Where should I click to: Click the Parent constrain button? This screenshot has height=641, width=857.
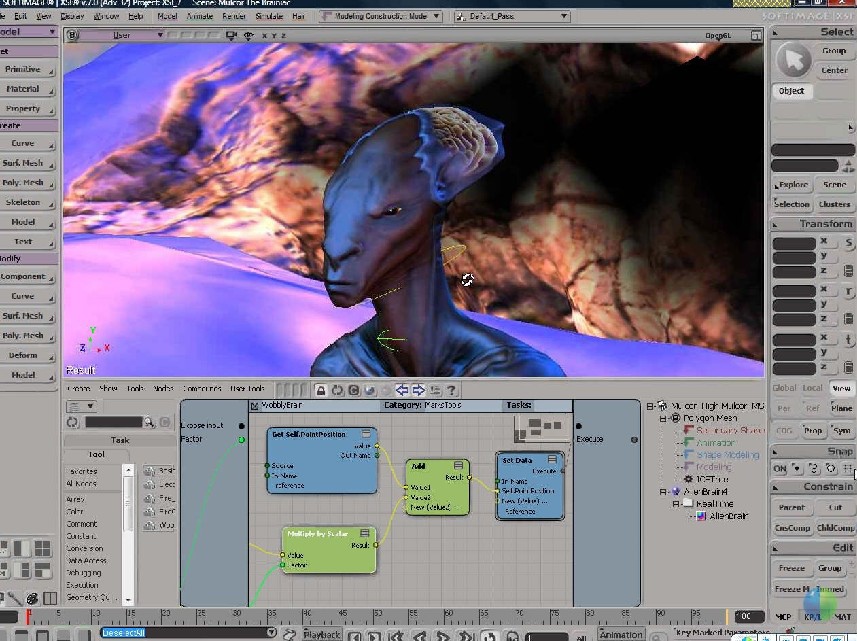pyautogui.click(x=791, y=507)
